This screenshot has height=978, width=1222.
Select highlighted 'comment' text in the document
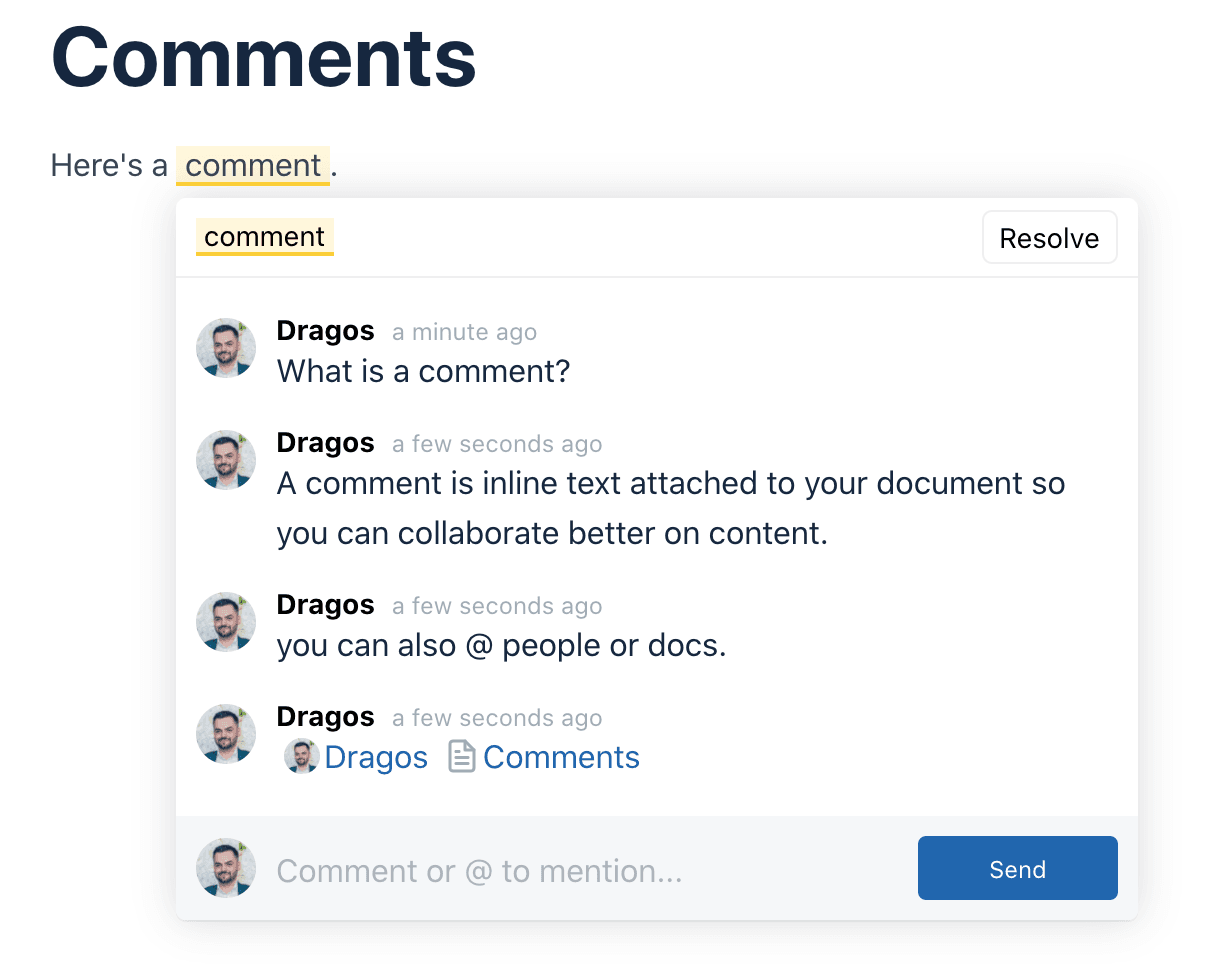point(253,166)
